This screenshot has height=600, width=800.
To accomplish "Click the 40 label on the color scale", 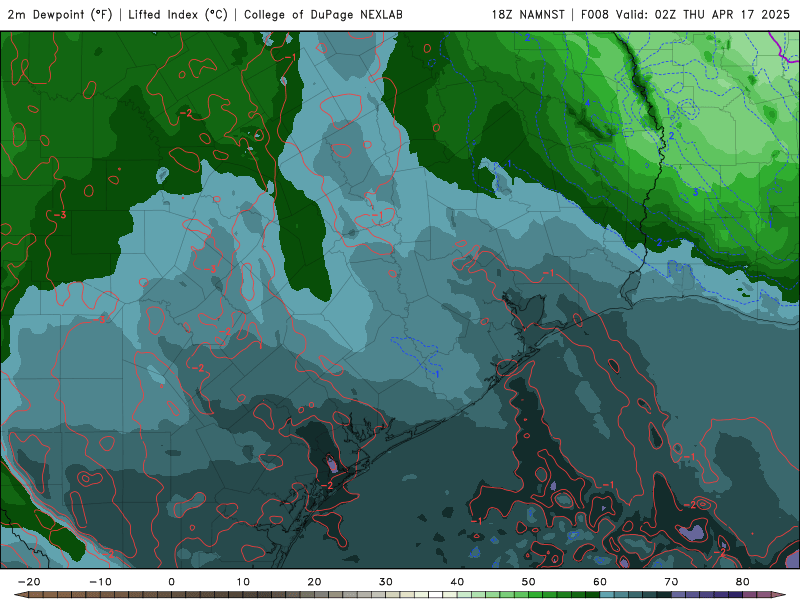I will (x=457, y=582).
